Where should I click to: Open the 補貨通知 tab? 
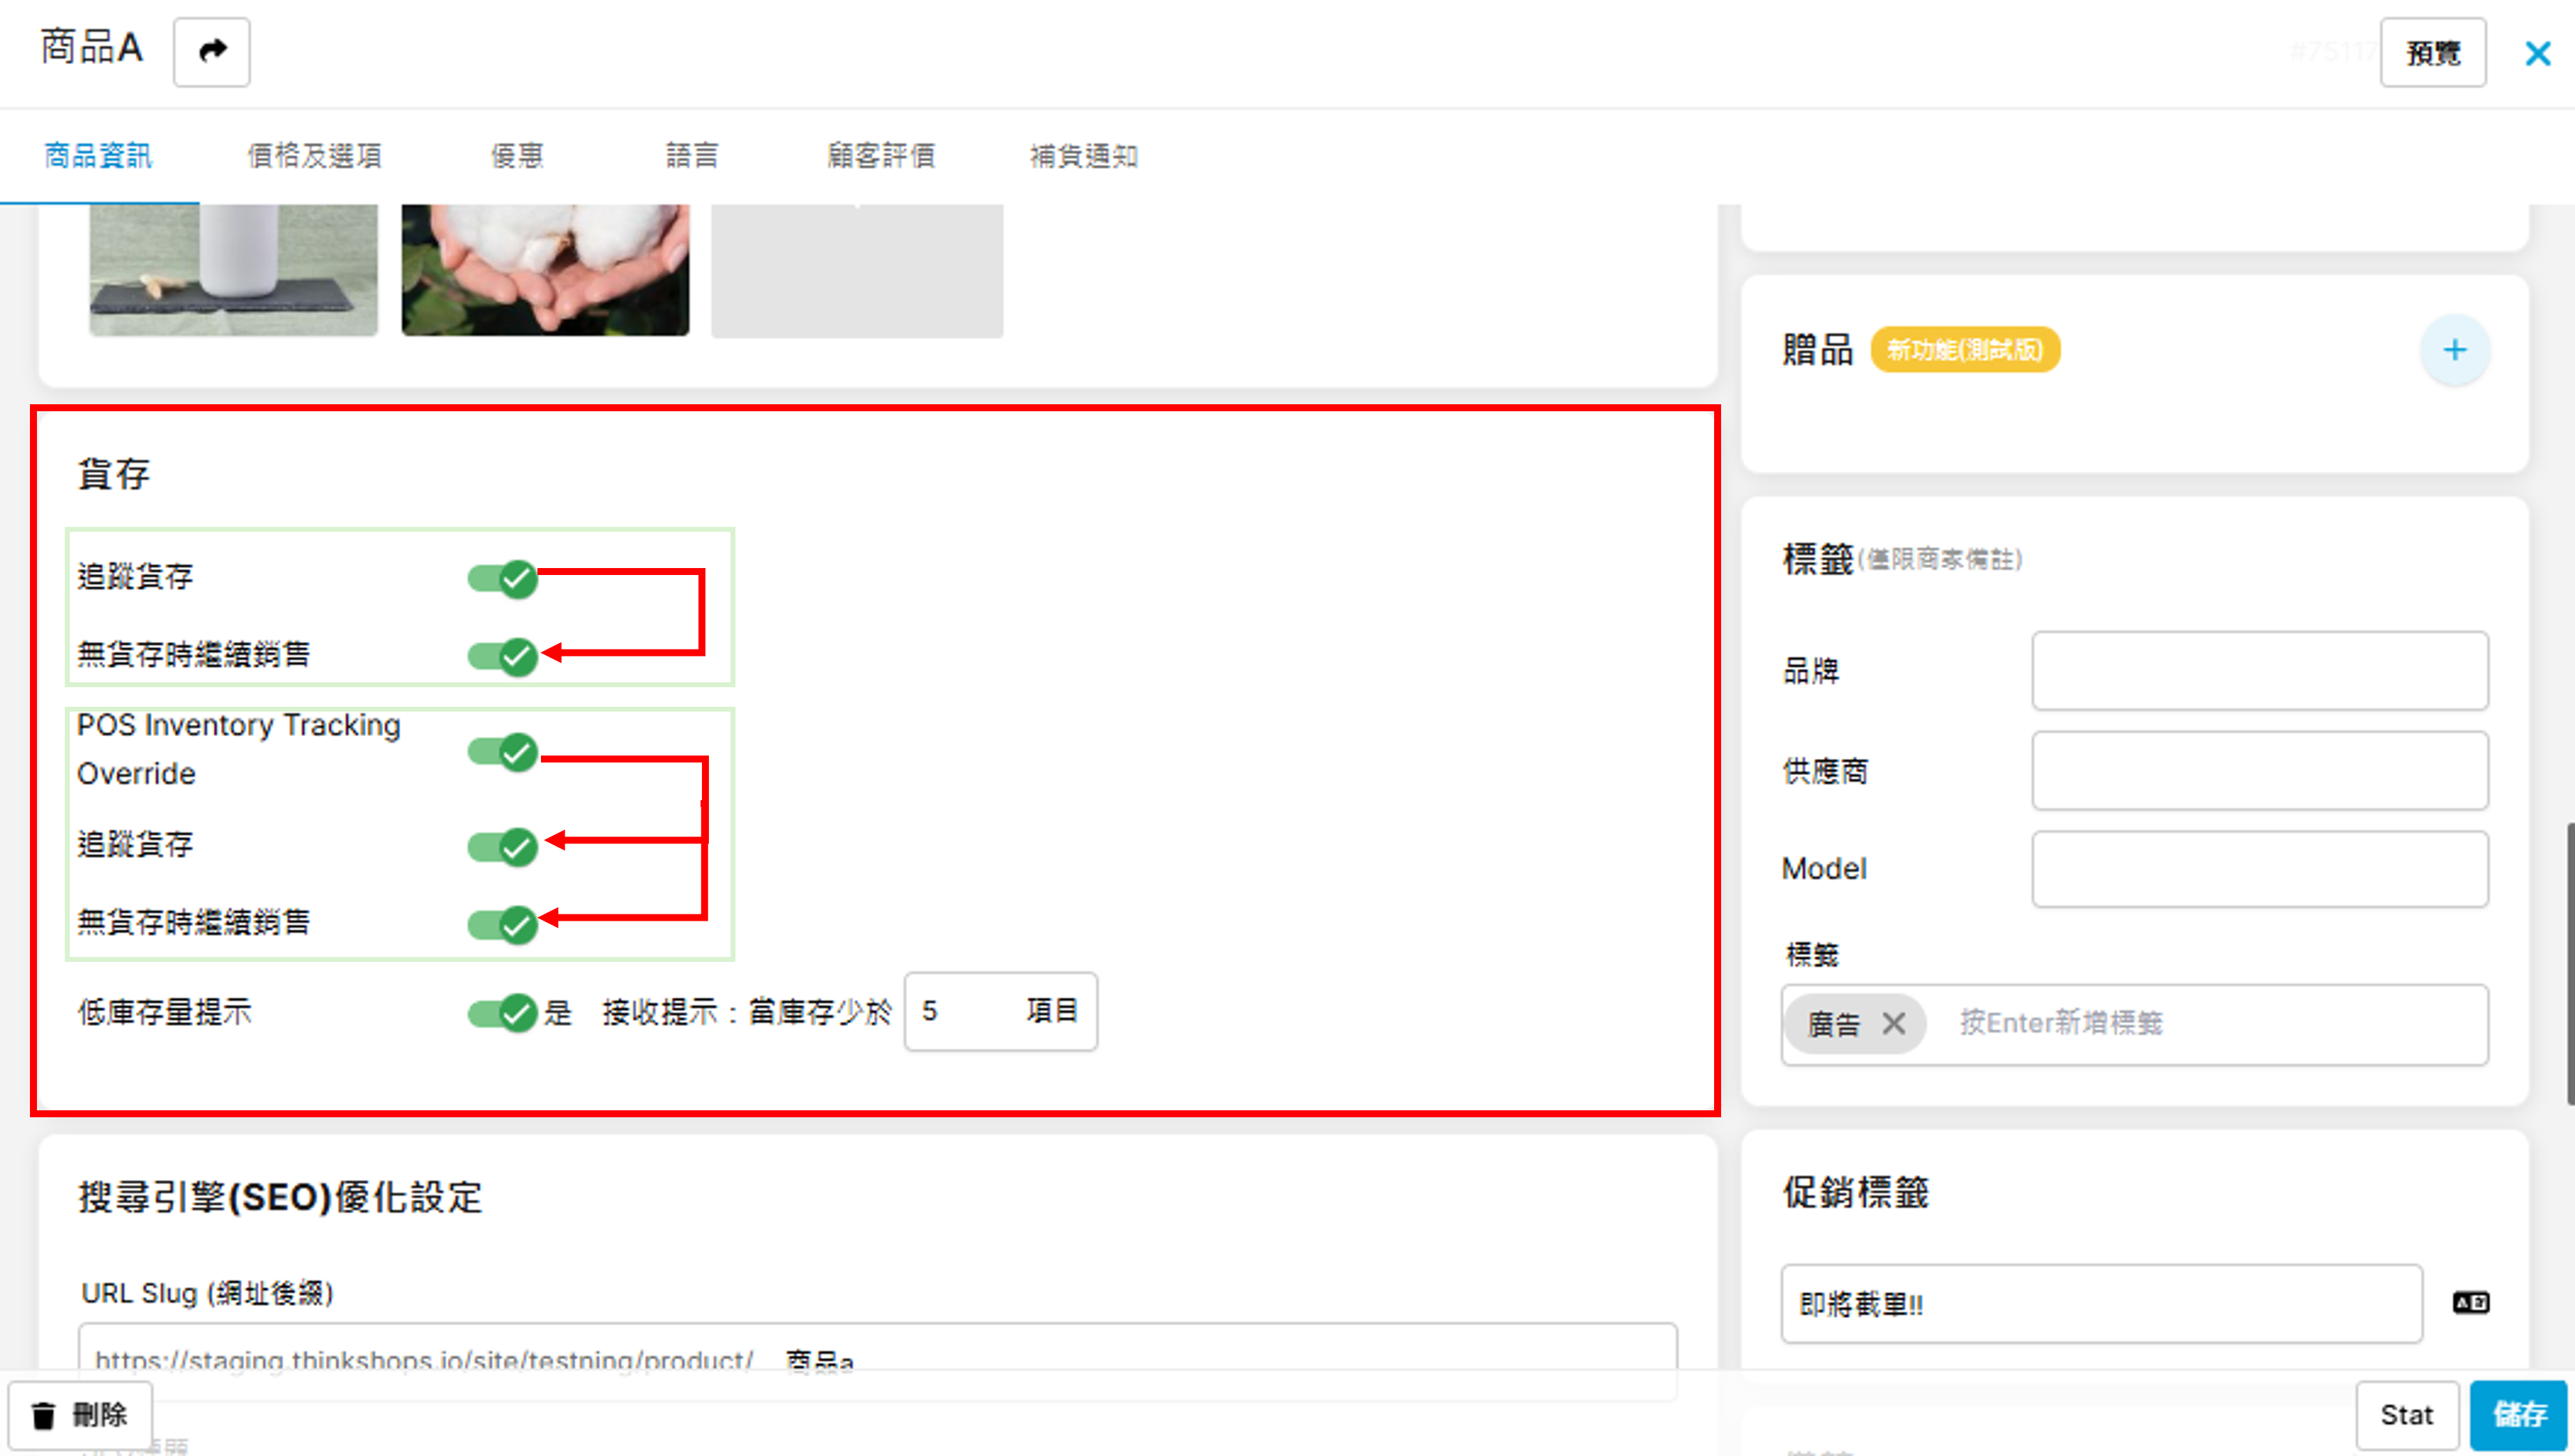[x=1083, y=156]
